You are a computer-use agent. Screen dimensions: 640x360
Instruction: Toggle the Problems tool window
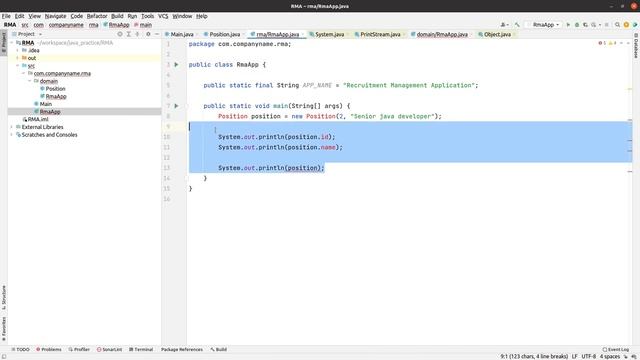[x=49, y=349]
